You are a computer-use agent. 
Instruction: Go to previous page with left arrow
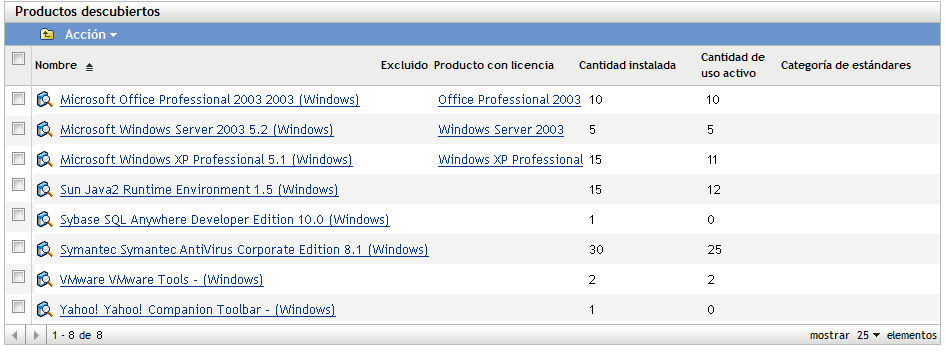coord(14,335)
